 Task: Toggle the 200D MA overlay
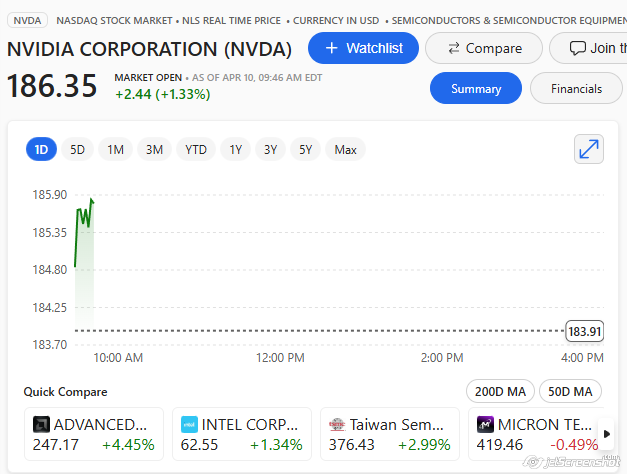tap(500, 391)
